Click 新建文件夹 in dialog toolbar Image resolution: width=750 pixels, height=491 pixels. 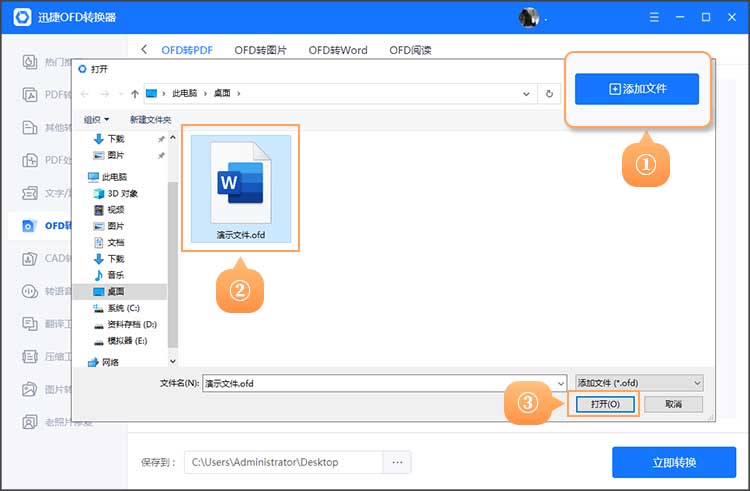coord(150,120)
